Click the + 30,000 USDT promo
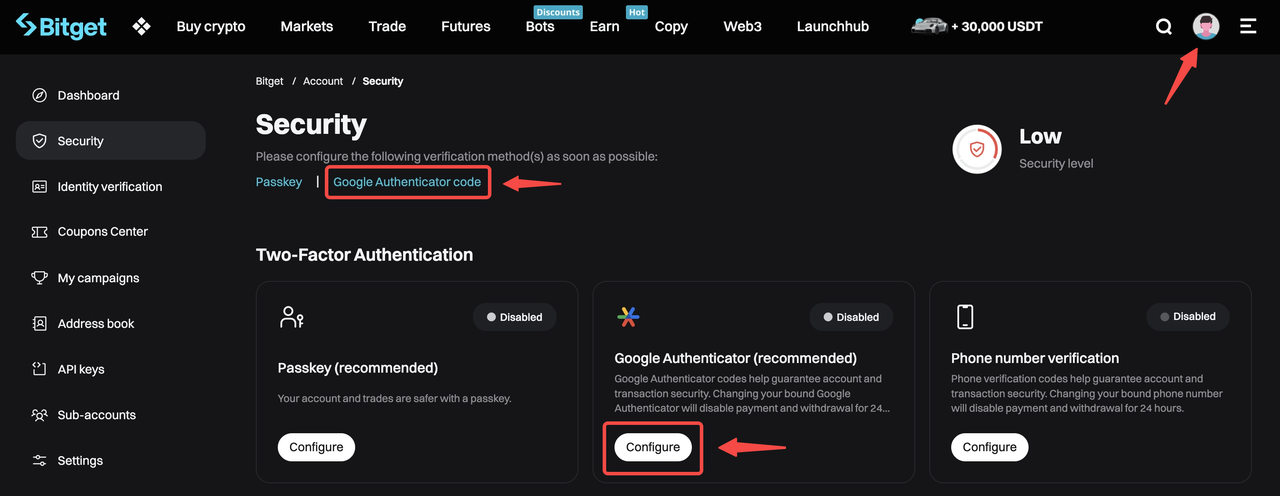 998,27
